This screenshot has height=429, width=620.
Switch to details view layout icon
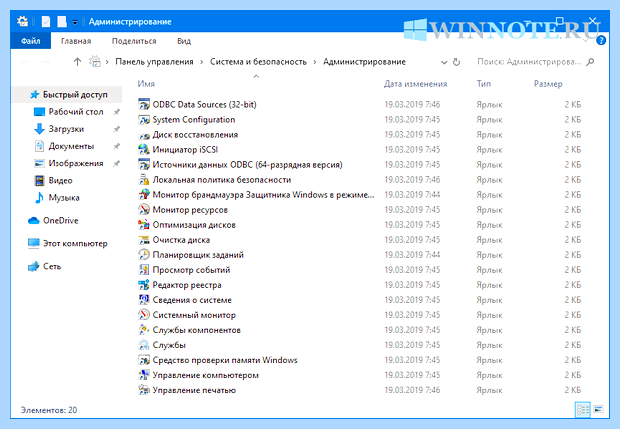click(x=583, y=410)
